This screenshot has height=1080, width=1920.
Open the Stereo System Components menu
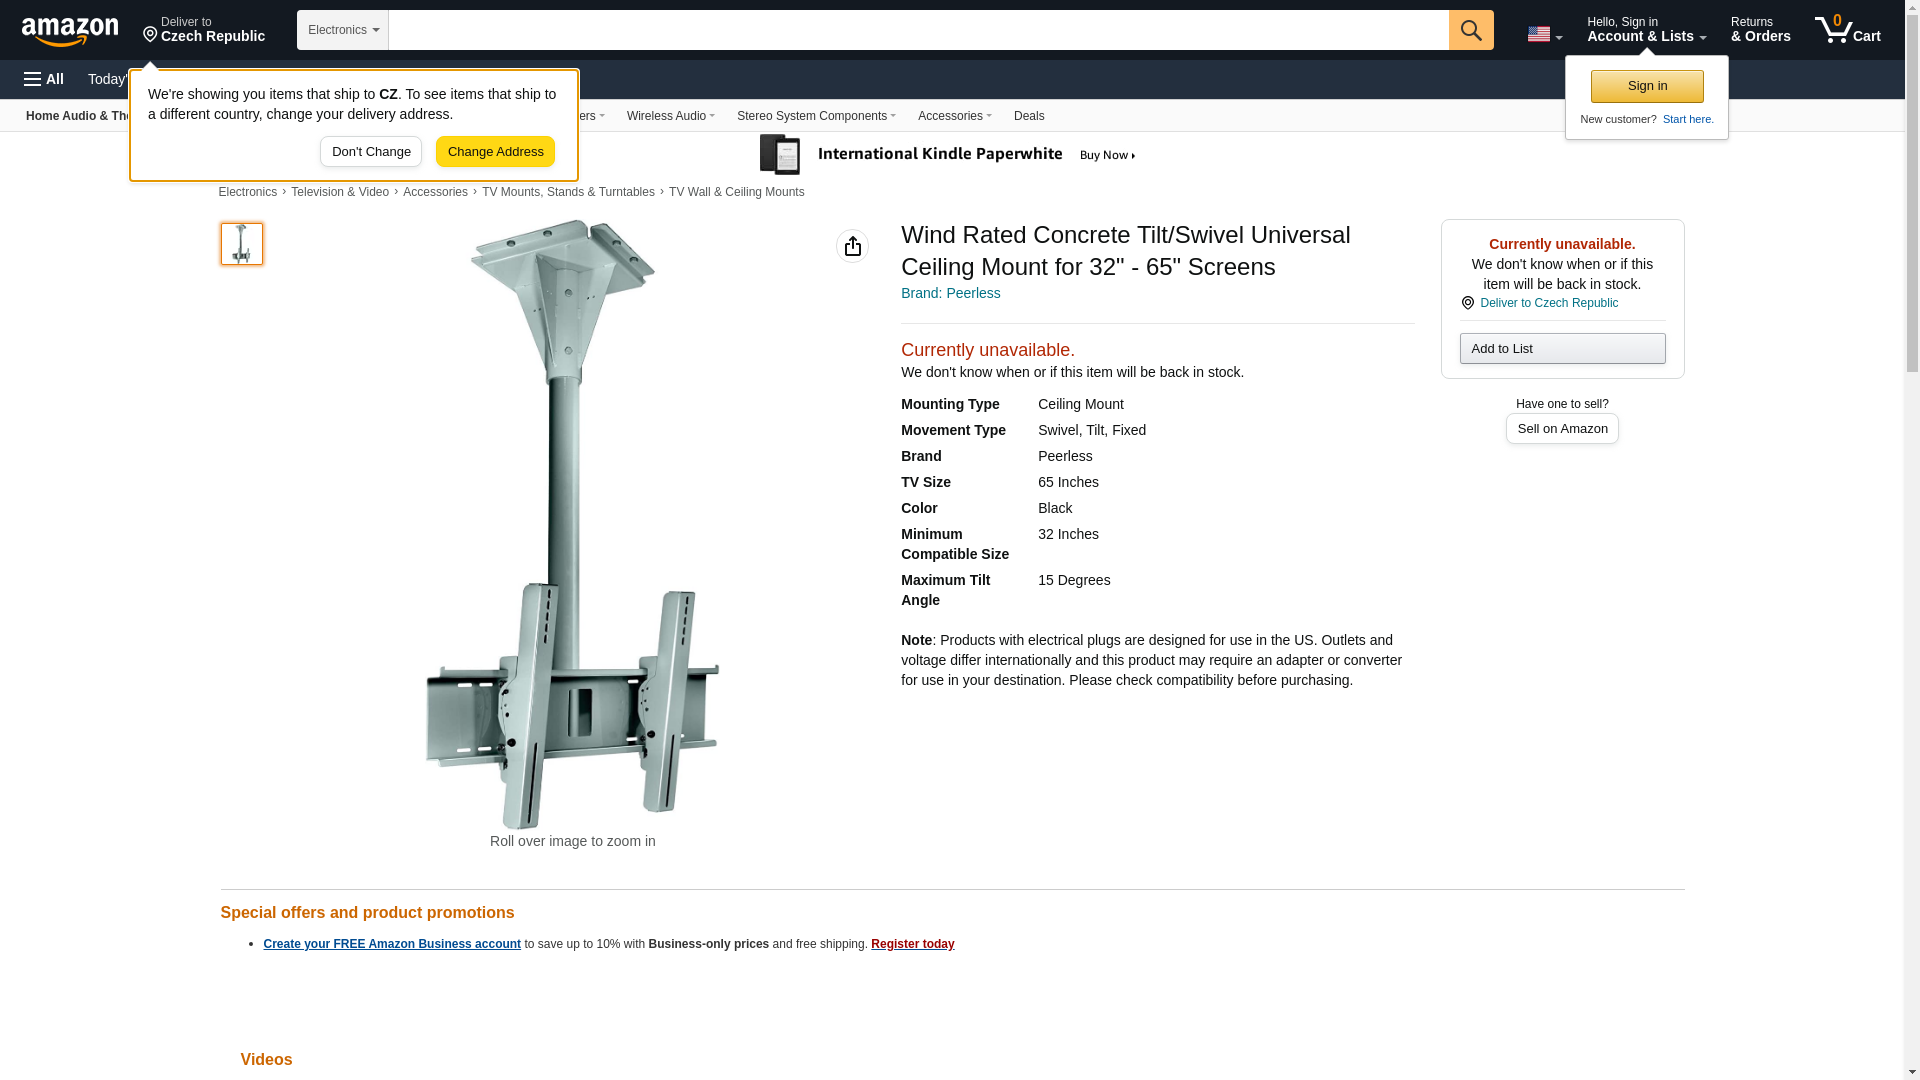(815, 116)
